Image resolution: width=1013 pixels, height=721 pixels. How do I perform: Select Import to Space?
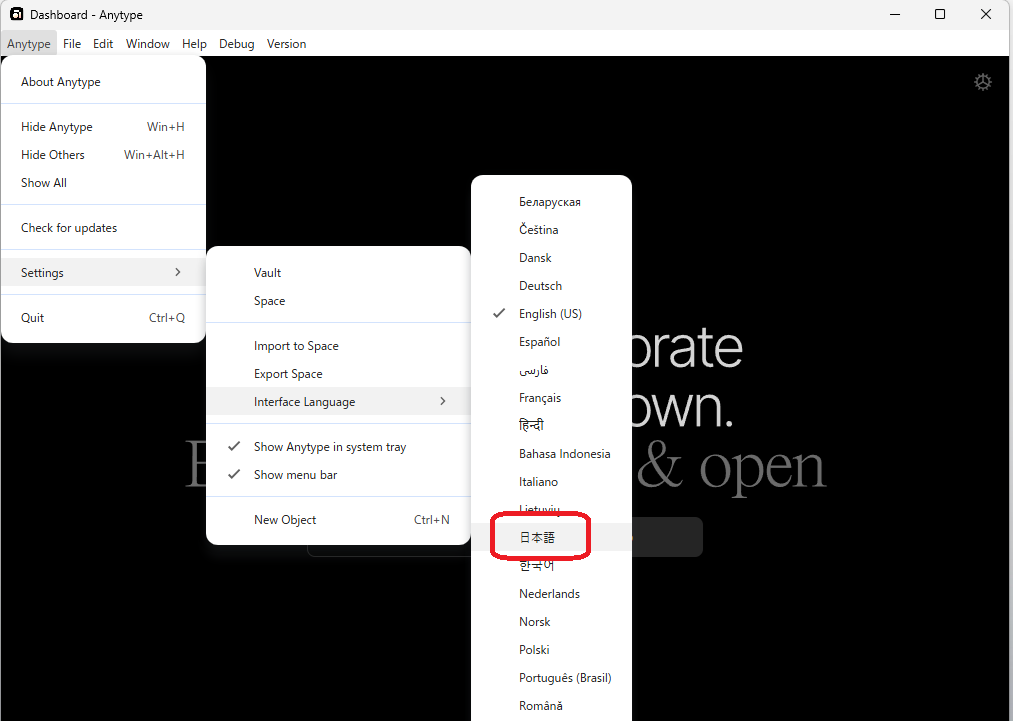click(x=338, y=346)
